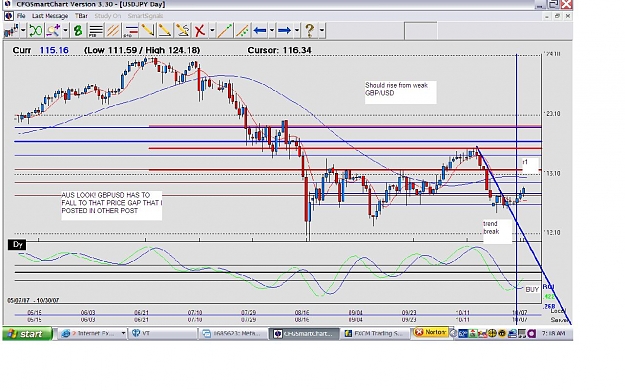Open the Study On menu

[108, 16]
